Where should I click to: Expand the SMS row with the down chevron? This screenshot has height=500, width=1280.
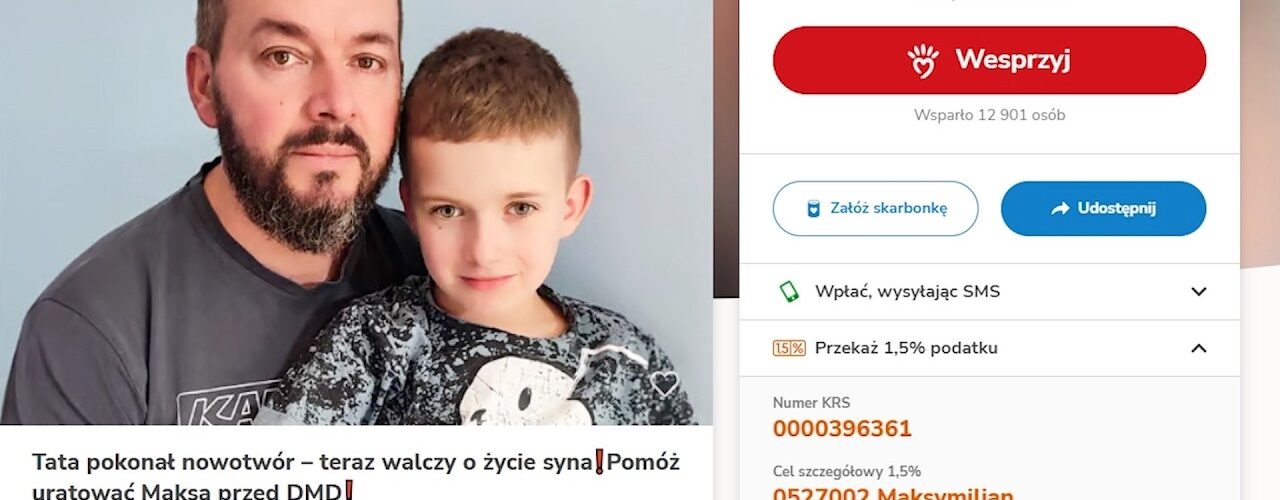[1198, 292]
